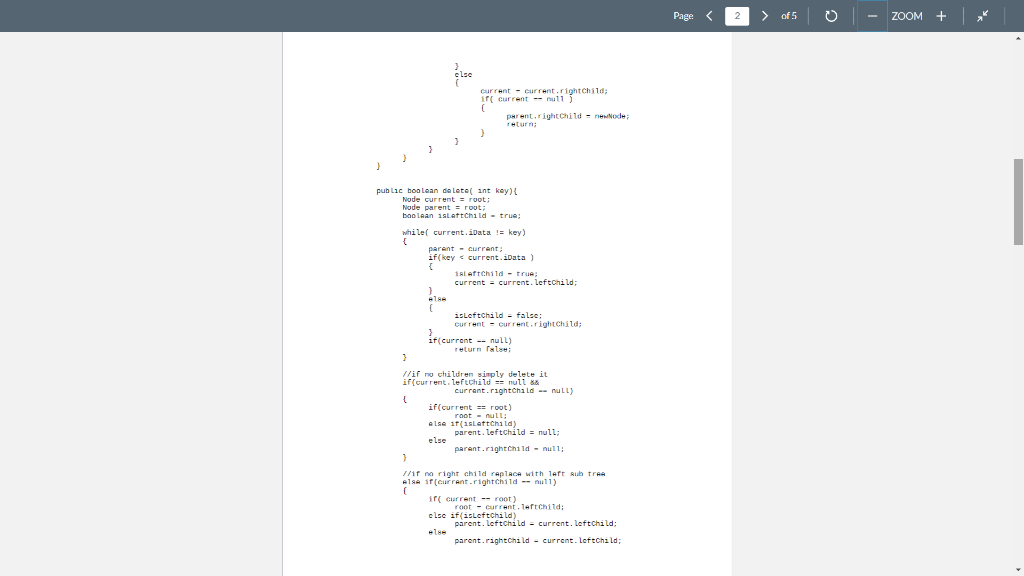The image size is (1024, 576).
Task: Select the page number input box
Action: pyautogui.click(x=737, y=16)
